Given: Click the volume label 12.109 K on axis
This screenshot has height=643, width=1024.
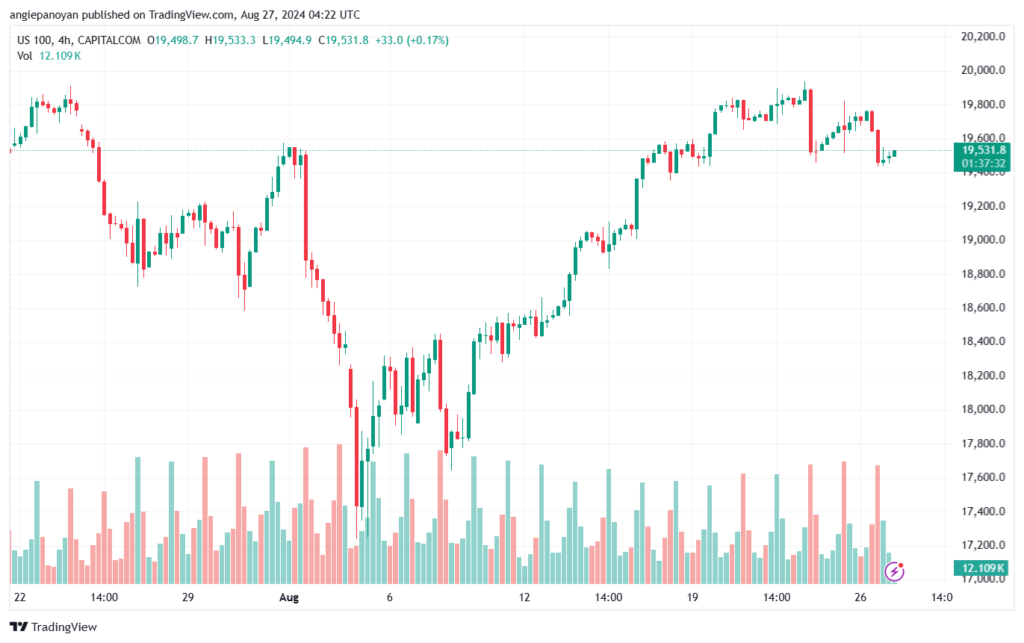Looking at the screenshot, I should pos(983,567).
